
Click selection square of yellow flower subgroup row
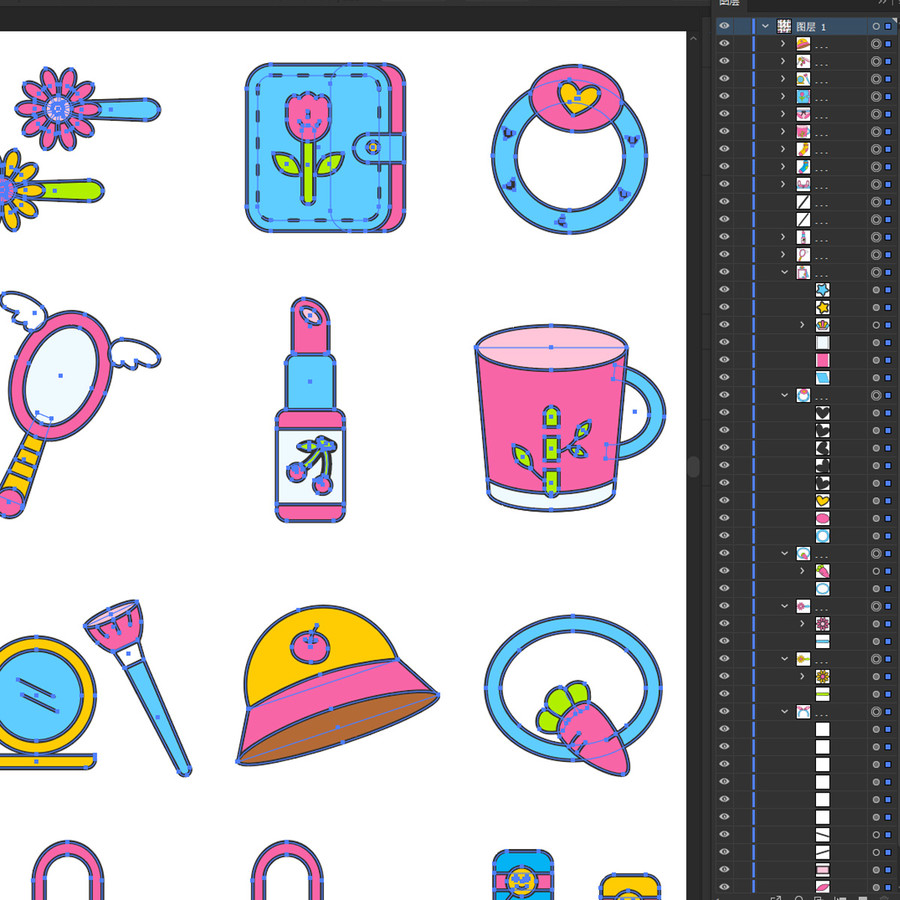click(889, 677)
